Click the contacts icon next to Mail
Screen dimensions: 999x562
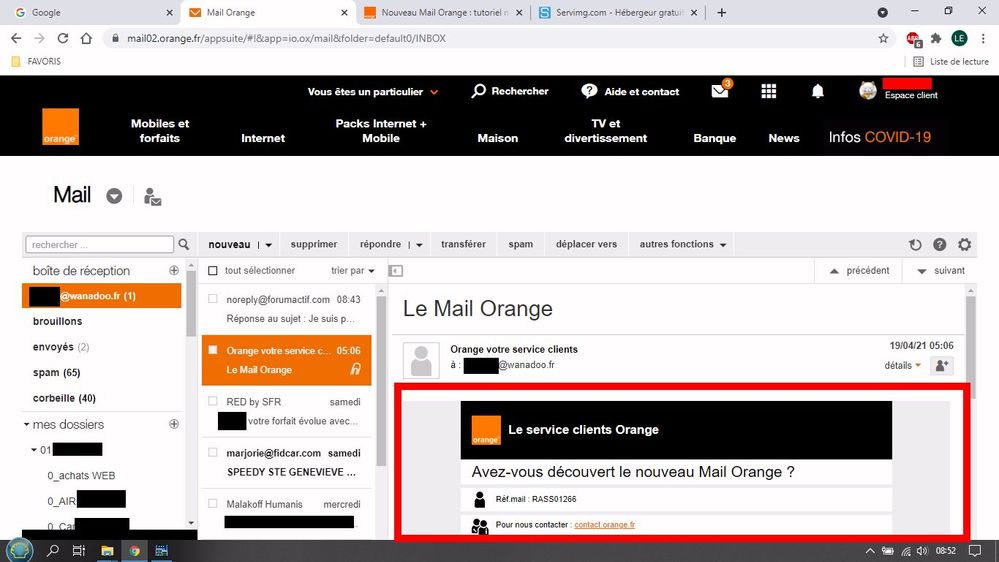point(152,196)
